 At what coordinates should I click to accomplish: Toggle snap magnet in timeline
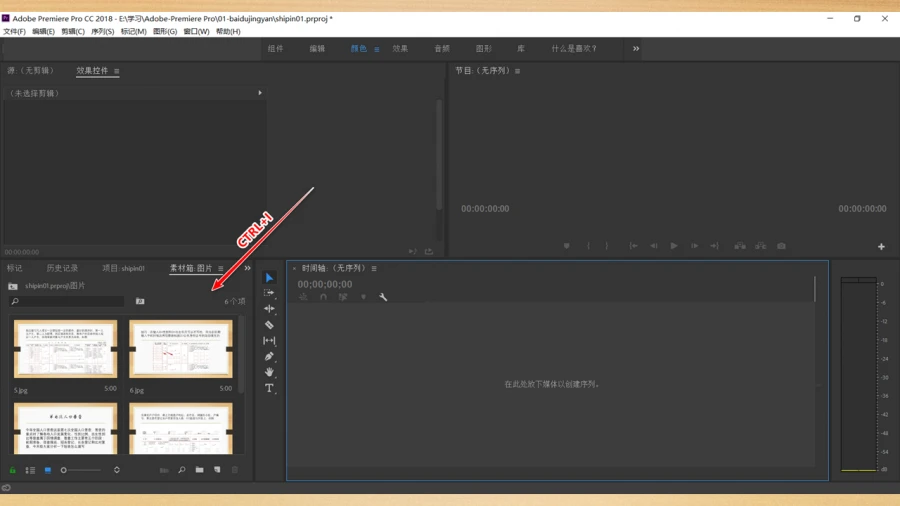tap(323, 297)
